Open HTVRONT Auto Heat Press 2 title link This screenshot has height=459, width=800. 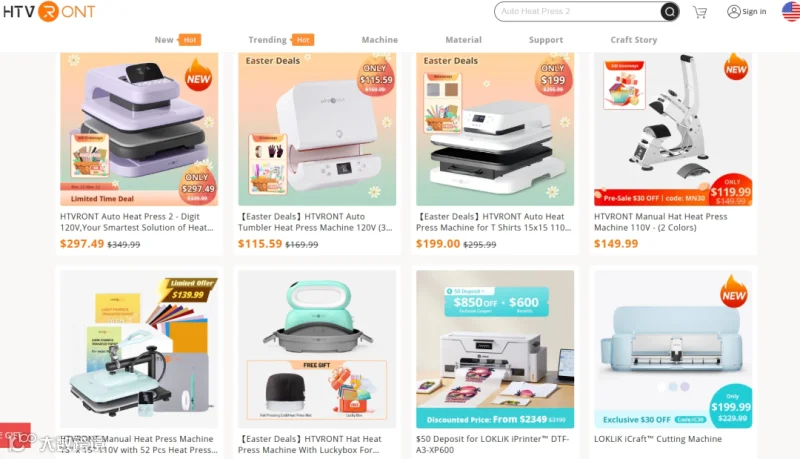pyautogui.click(x=137, y=222)
